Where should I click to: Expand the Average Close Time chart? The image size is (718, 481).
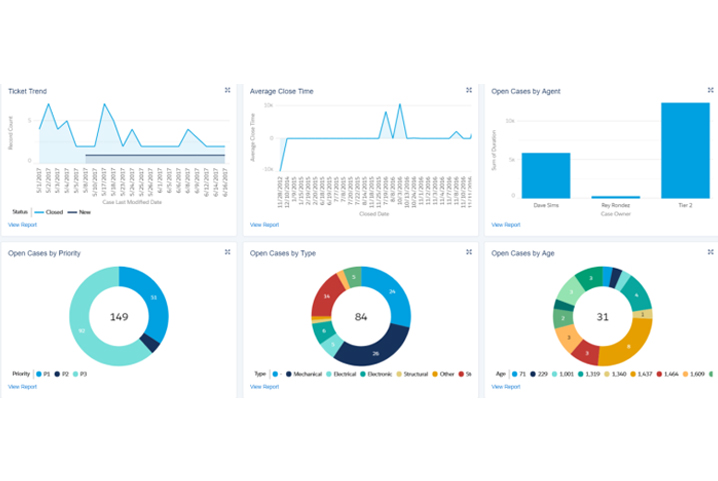click(x=469, y=90)
